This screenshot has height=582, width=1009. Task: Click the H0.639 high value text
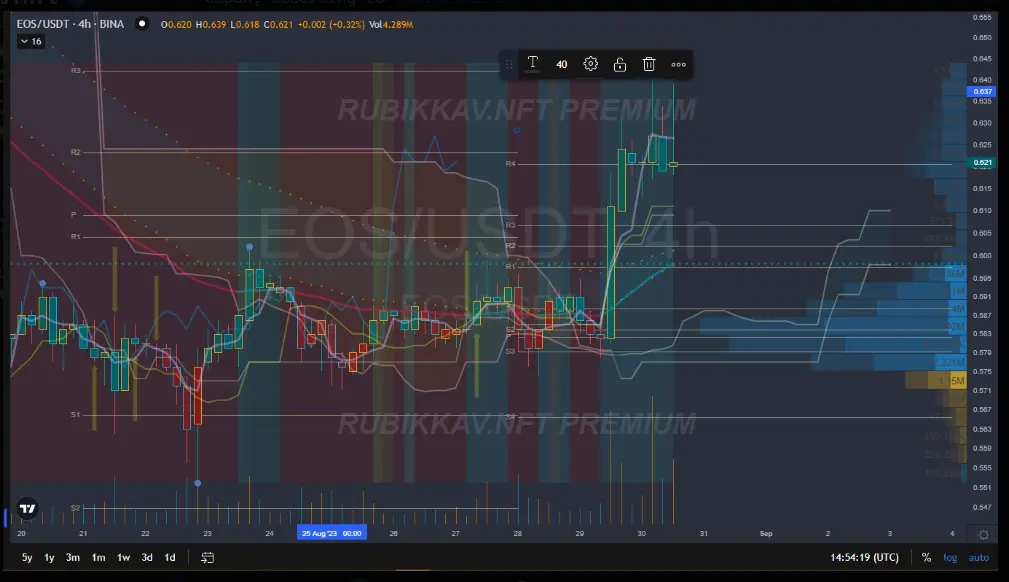pyautogui.click(x=211, y=24)
